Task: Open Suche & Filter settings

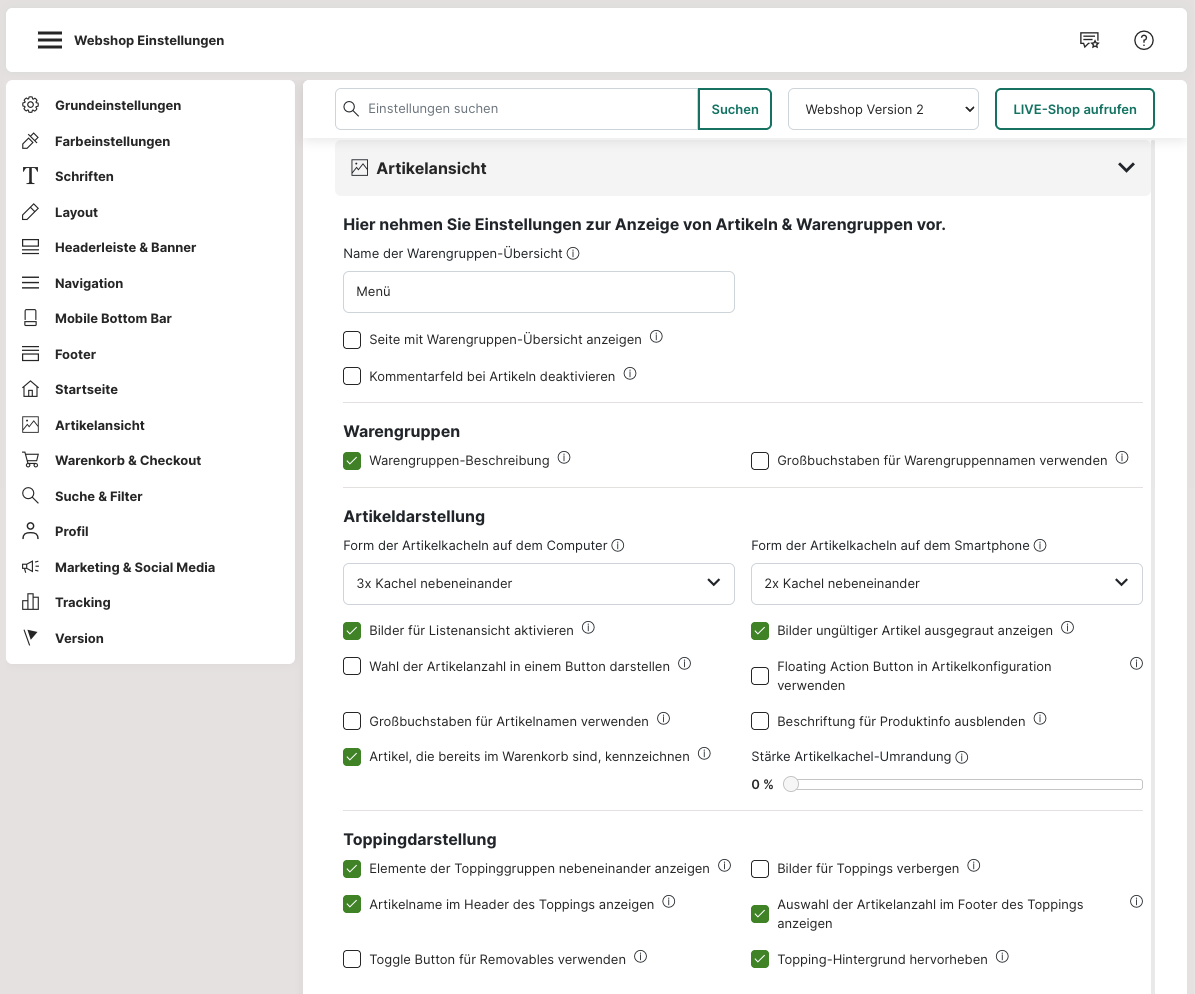Action: [98, 496]
